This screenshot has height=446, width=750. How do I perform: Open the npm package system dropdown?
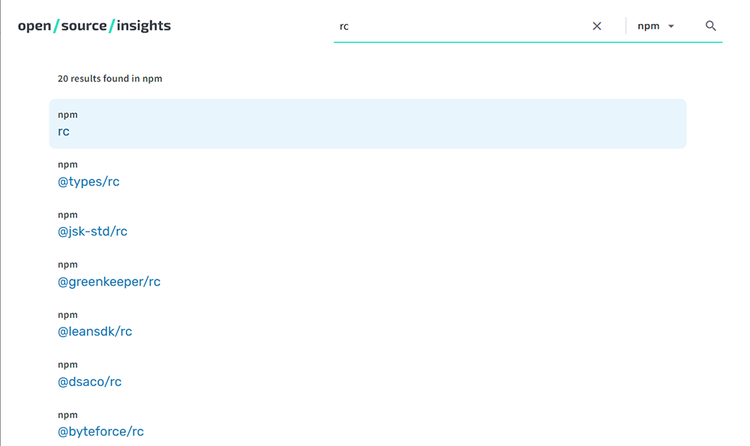point(655,26)
